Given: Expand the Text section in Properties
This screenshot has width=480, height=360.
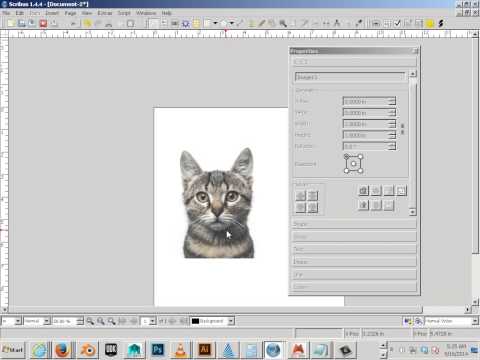Looking at the screenshot, I should [354, 249].
